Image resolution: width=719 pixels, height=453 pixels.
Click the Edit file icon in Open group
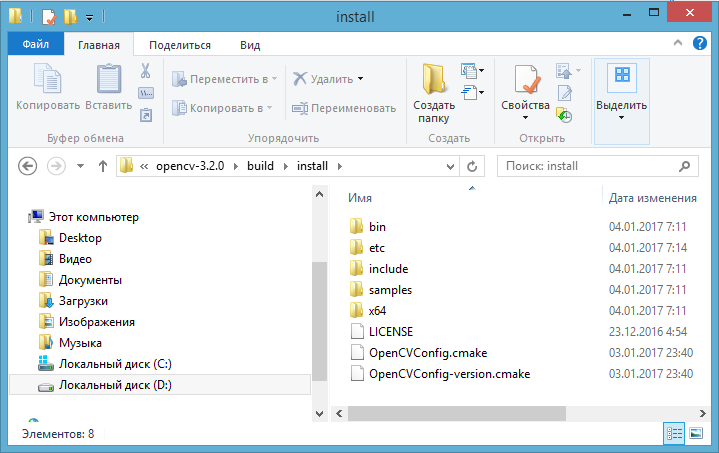(x=564, y=93)
